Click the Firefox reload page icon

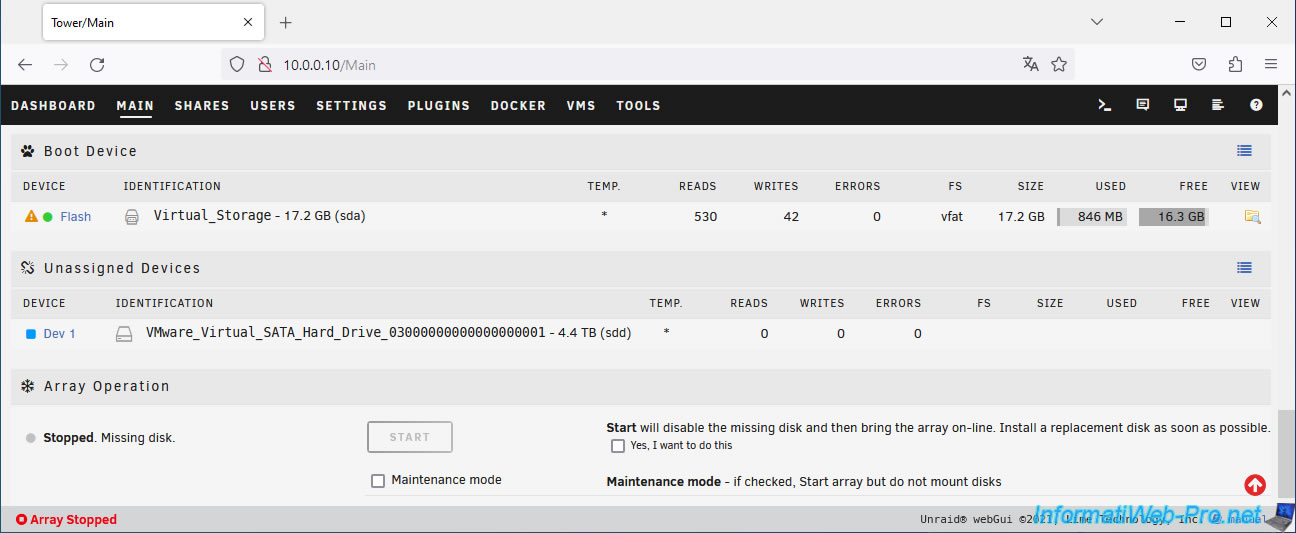tap(97, 65)
